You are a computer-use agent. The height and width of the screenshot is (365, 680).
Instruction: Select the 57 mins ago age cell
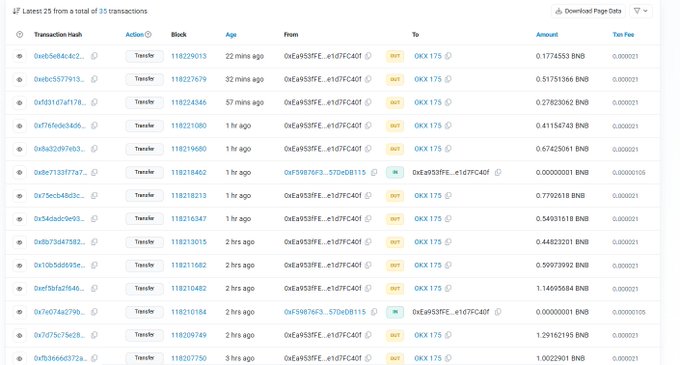(245, 102)
